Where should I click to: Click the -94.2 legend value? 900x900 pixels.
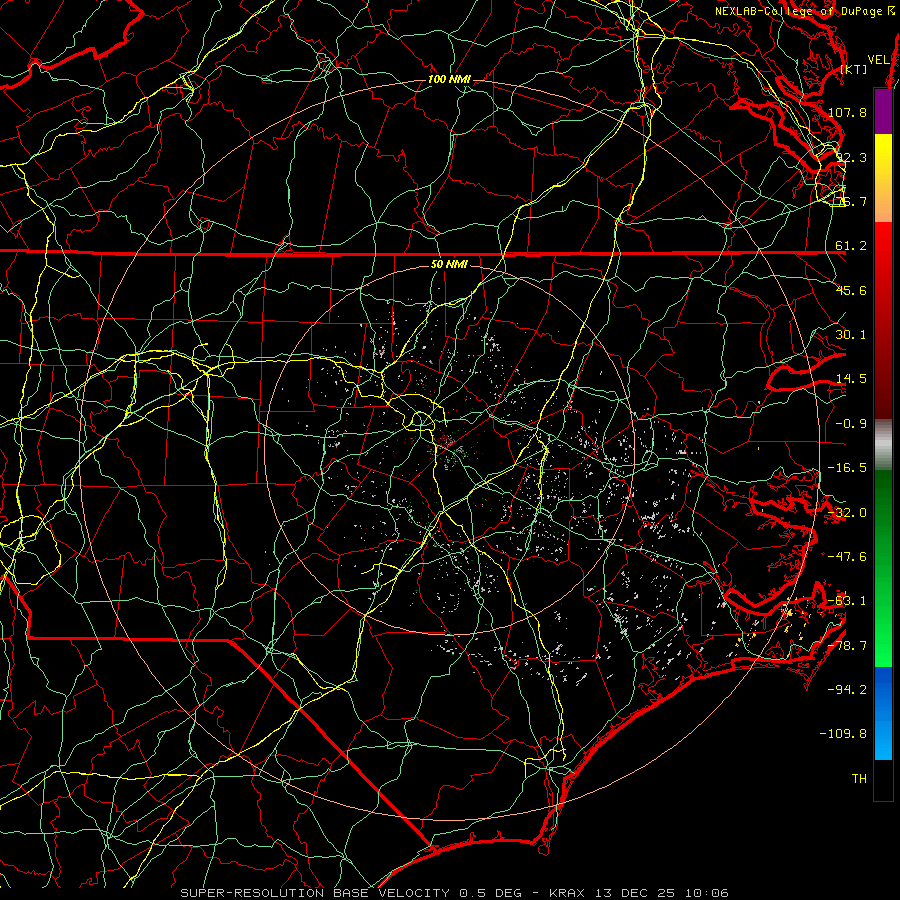pos(847,689)
